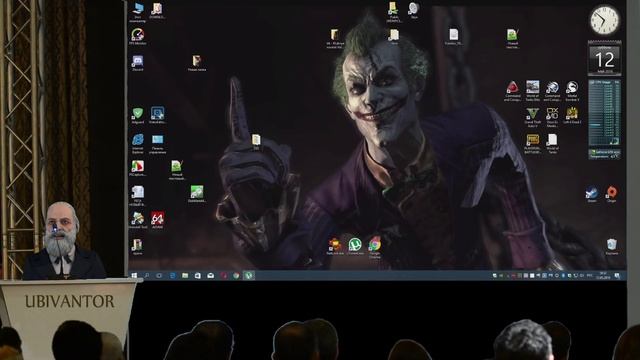Viewport: 640px width, 360px height.
Task: Launch Microsoft Edge from taskbar
Action: coord(172,276)
